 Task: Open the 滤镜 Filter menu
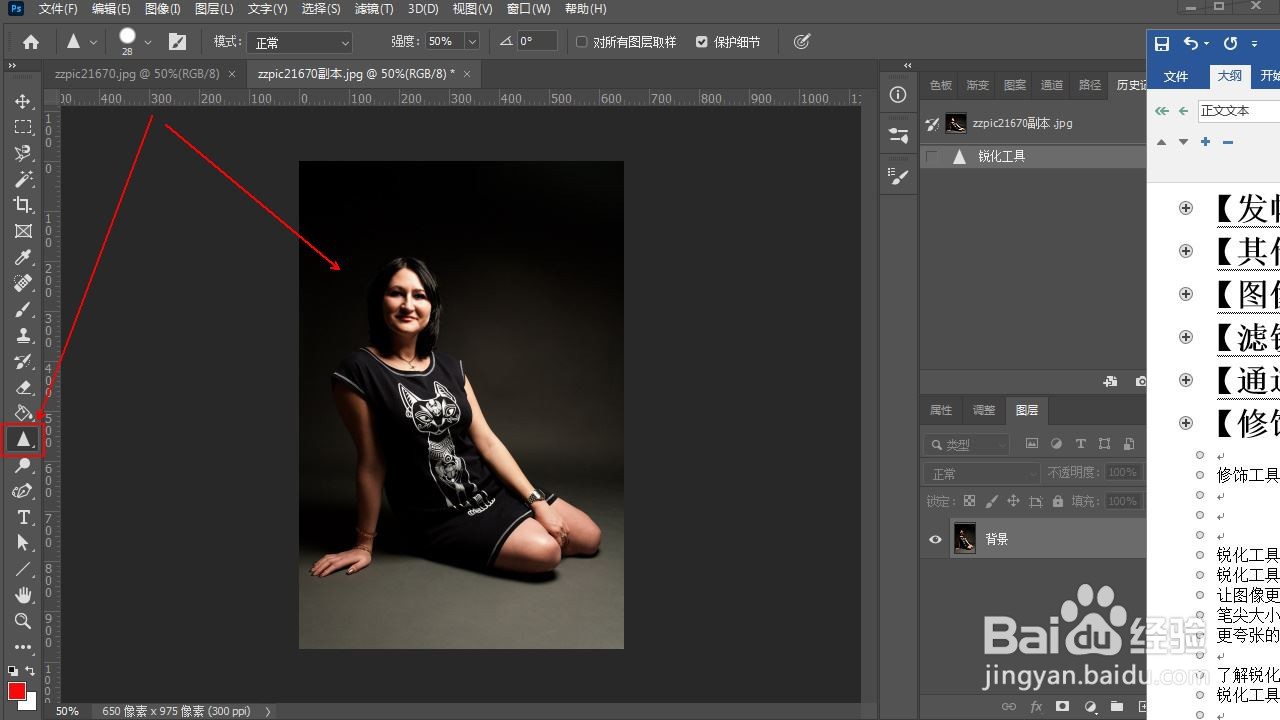374,8
